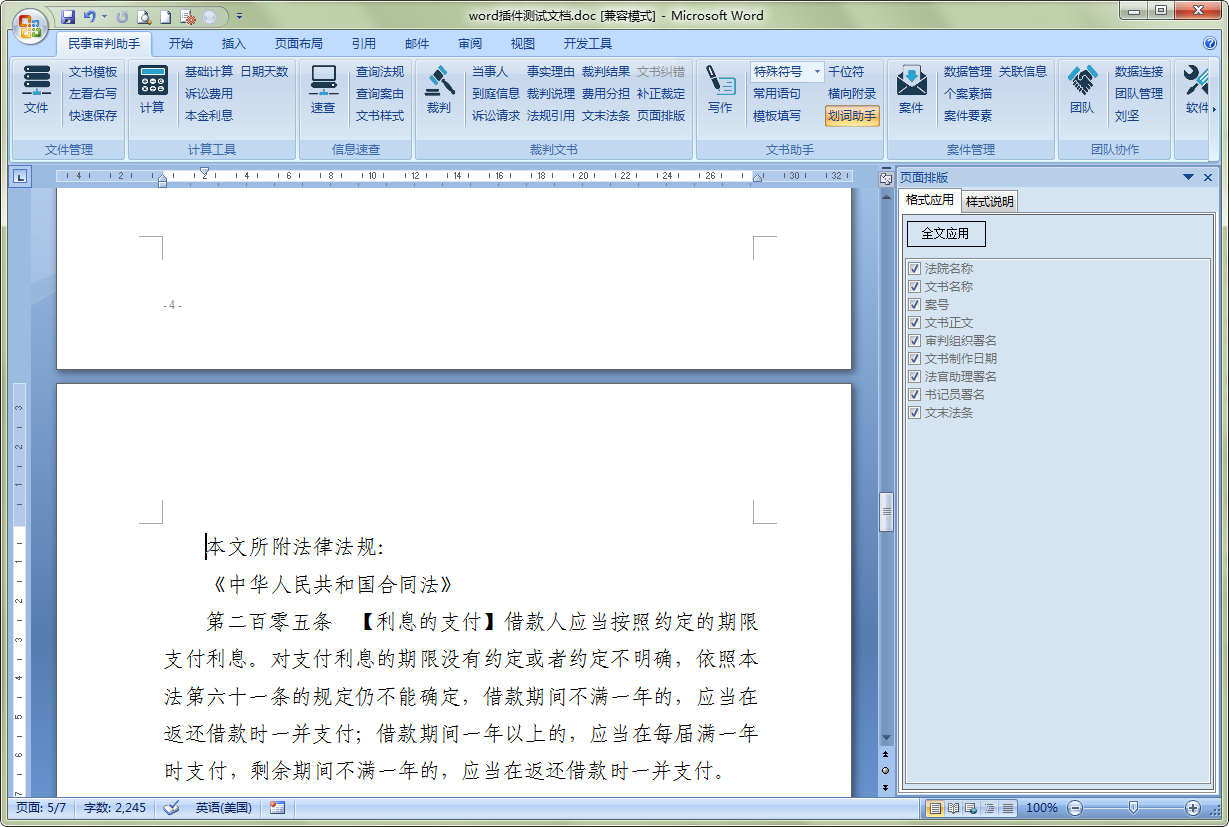Click the zoom in plus button
Viewport: 1229px width, 827px height.
(1193, 808)
